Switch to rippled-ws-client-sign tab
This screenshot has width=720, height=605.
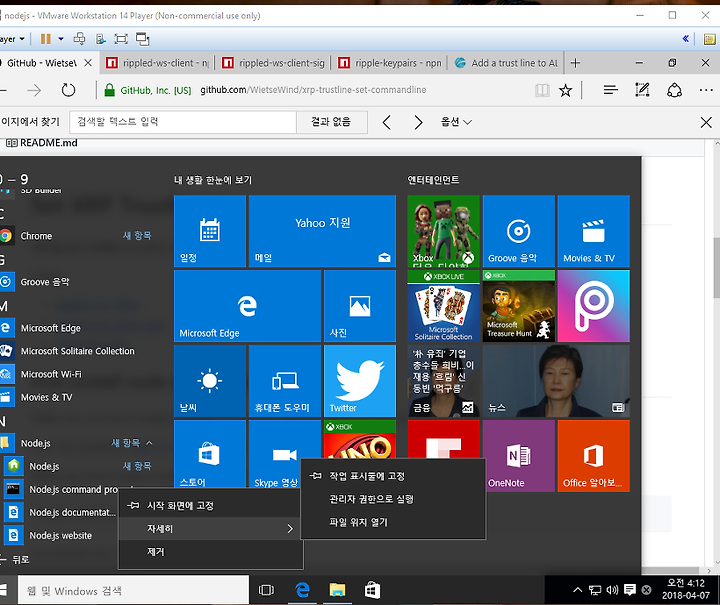[274, 63]
